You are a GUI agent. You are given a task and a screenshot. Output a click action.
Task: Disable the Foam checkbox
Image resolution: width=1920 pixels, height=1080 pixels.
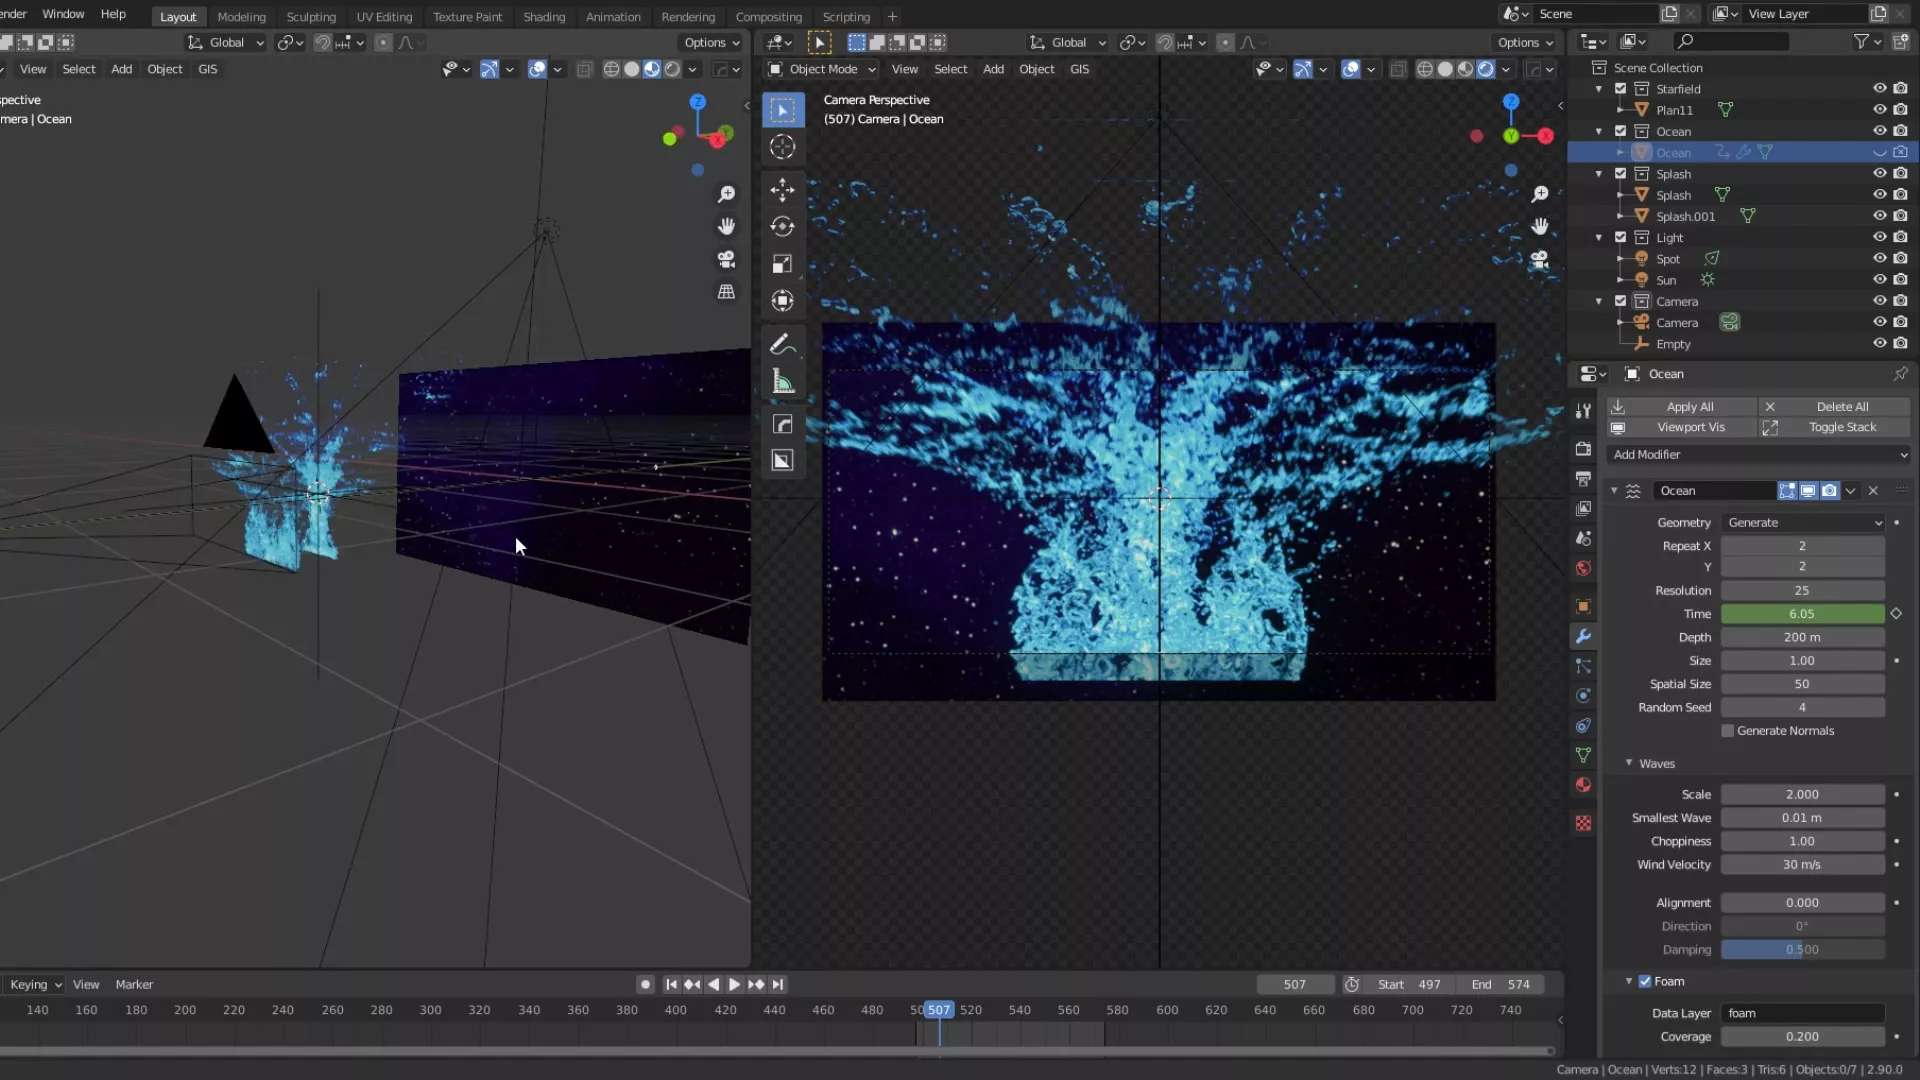[1645, 981]
